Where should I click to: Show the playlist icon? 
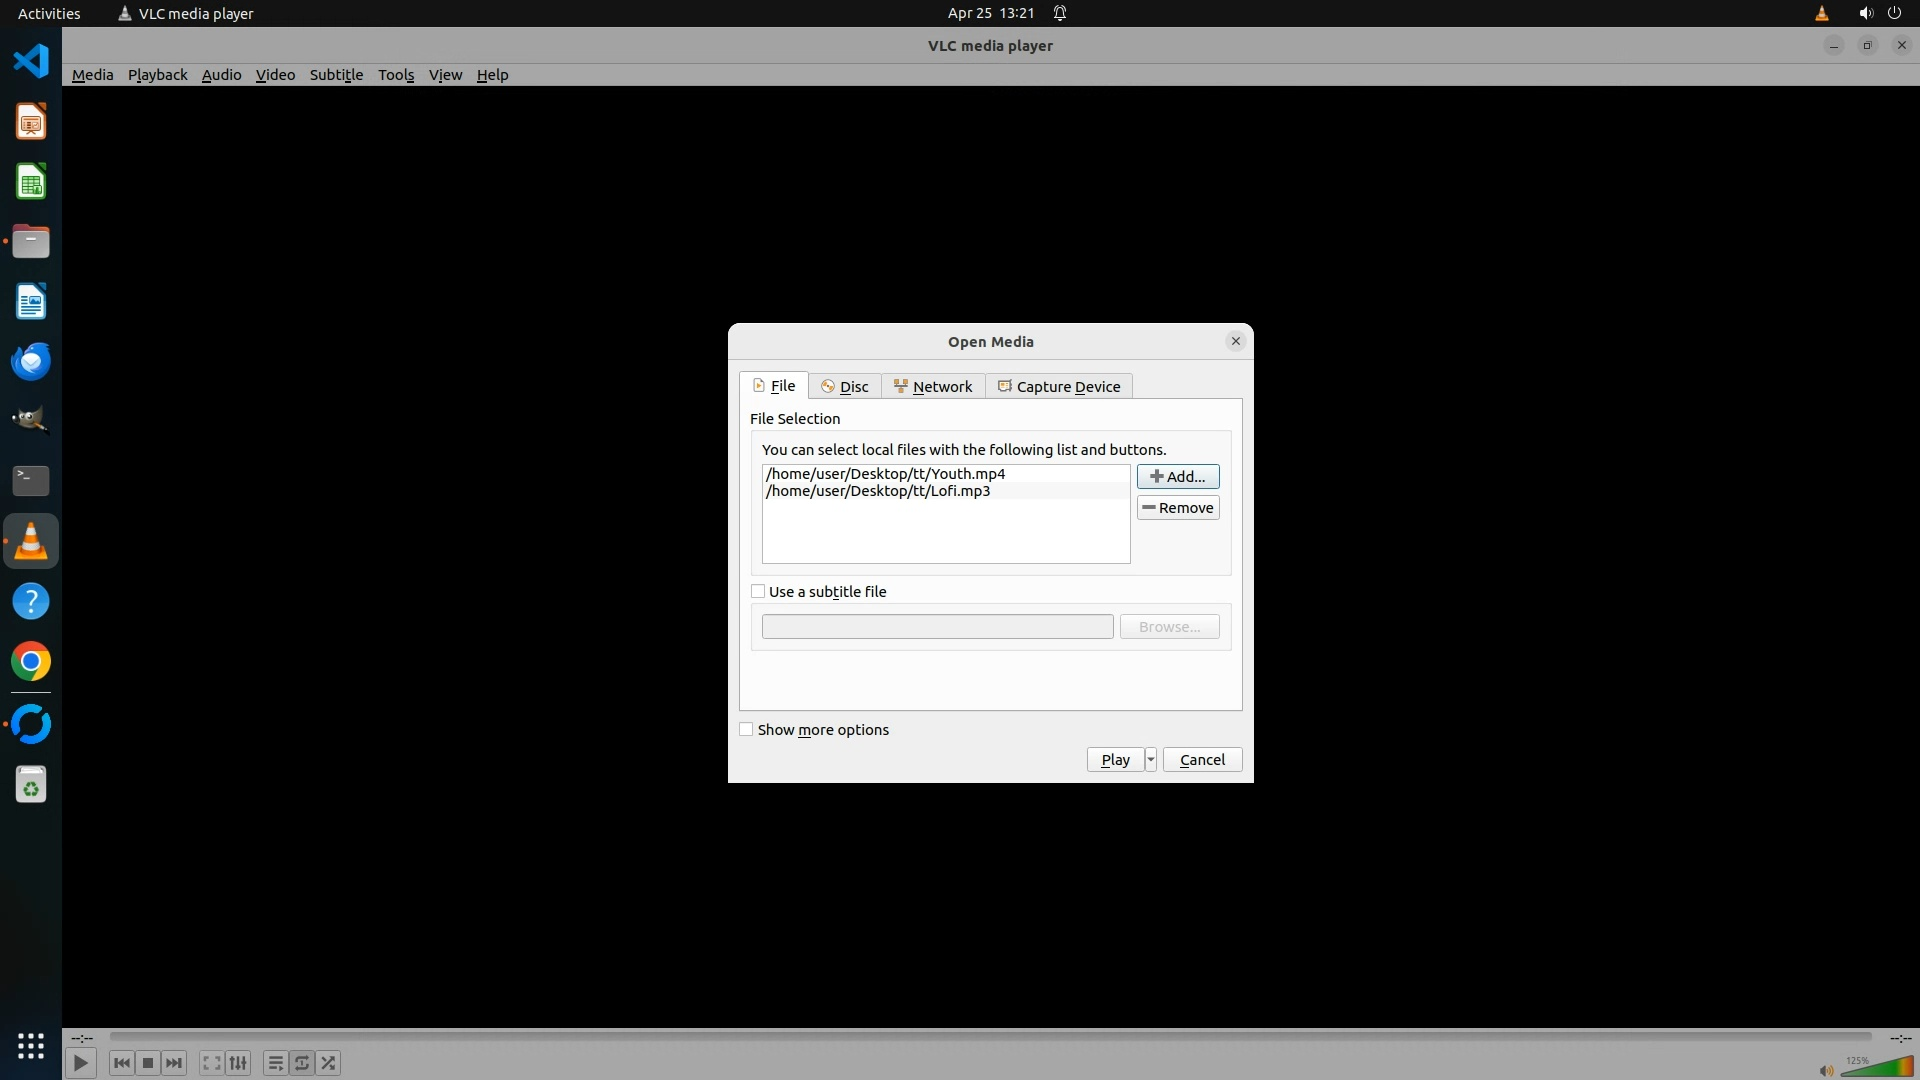(x=275, y=1063)
